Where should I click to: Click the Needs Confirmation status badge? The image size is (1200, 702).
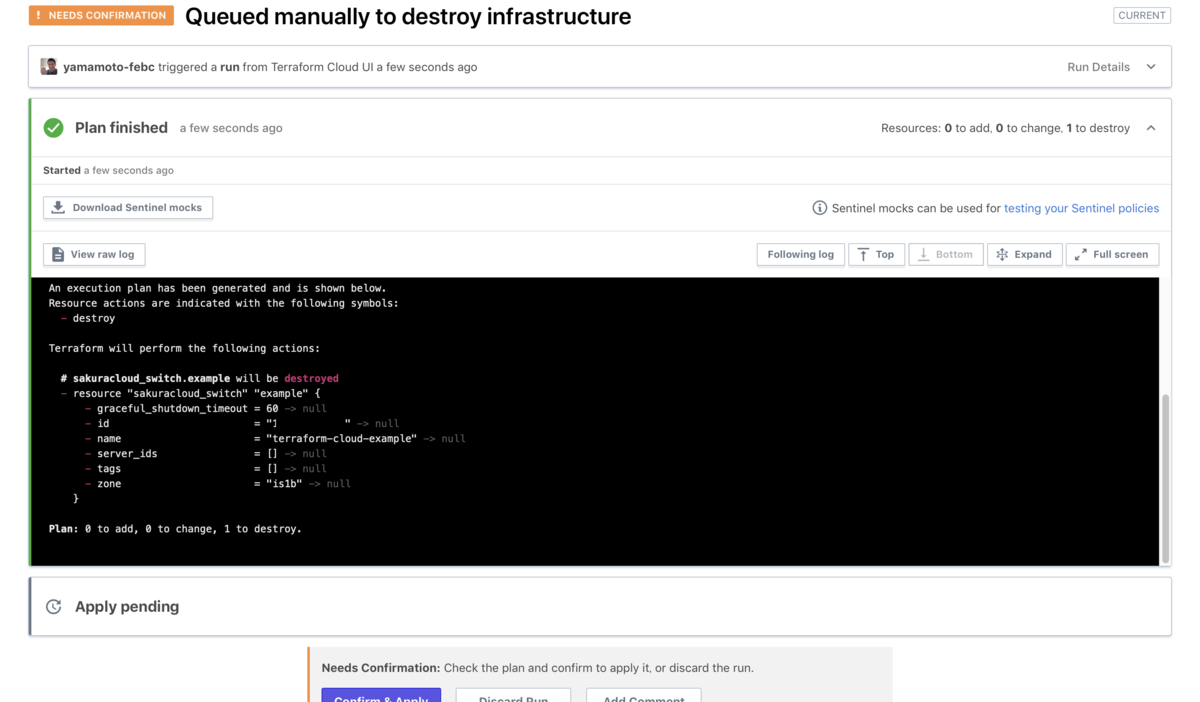pos(101,16)
